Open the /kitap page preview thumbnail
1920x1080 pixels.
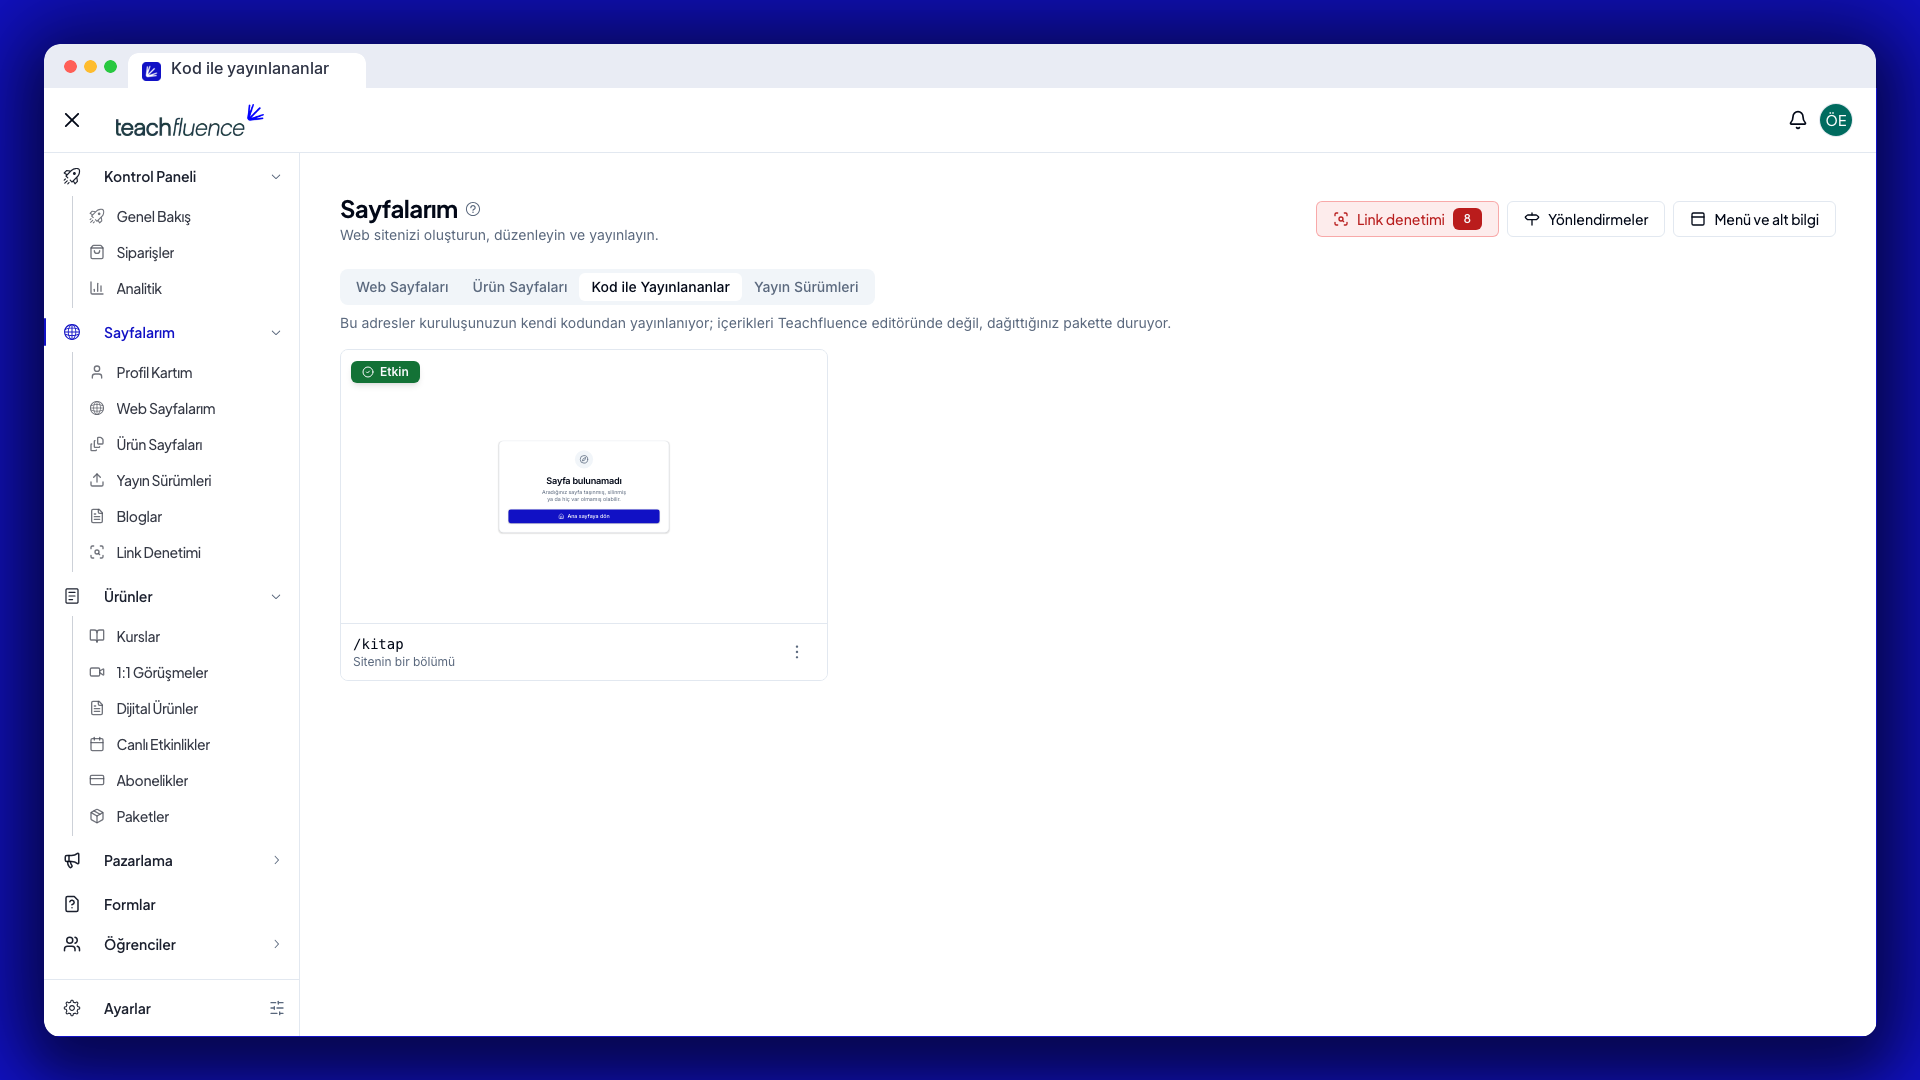pyautogui.click(x=584, y=487)
